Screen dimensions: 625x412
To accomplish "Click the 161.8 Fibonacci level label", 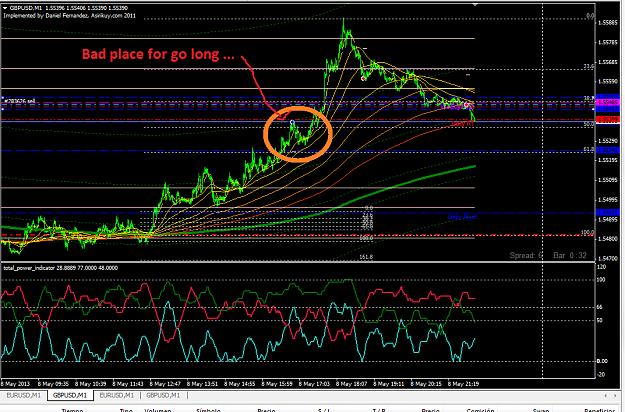I will (366, 257).
